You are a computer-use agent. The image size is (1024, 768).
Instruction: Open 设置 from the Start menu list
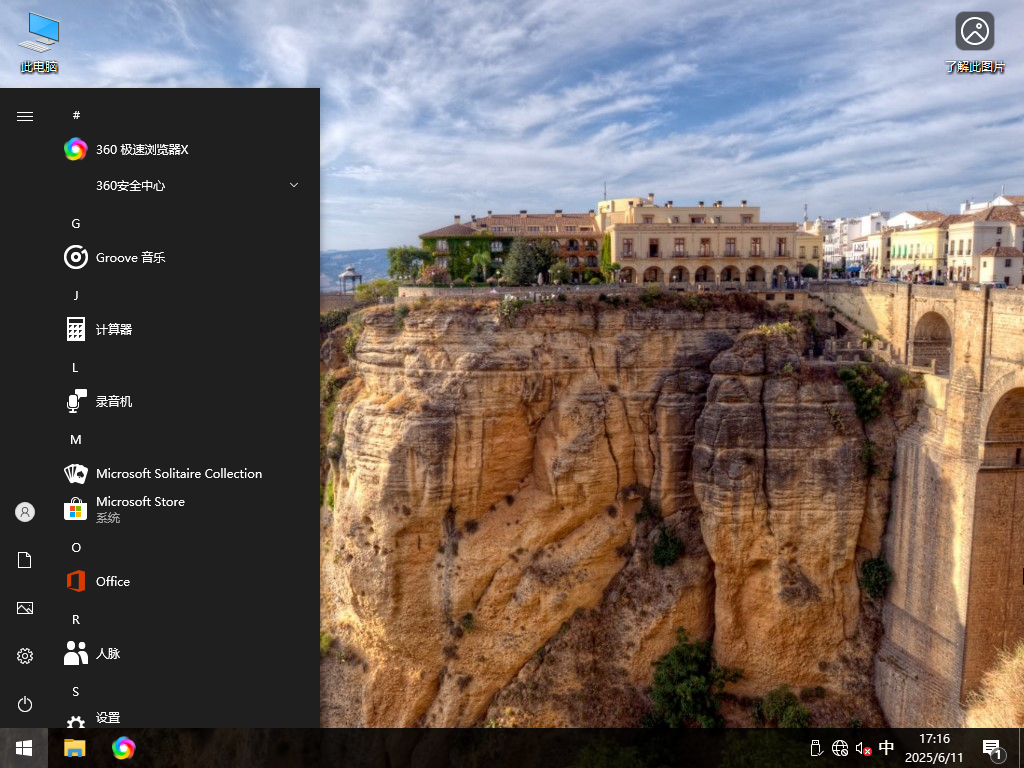pyautogui.click(x=105, y=718)
